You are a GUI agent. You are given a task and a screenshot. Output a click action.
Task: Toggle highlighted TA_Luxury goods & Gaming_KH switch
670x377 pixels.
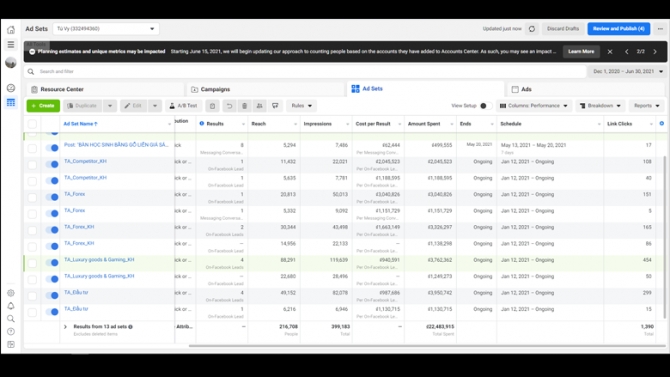click(x=52, y=262)
